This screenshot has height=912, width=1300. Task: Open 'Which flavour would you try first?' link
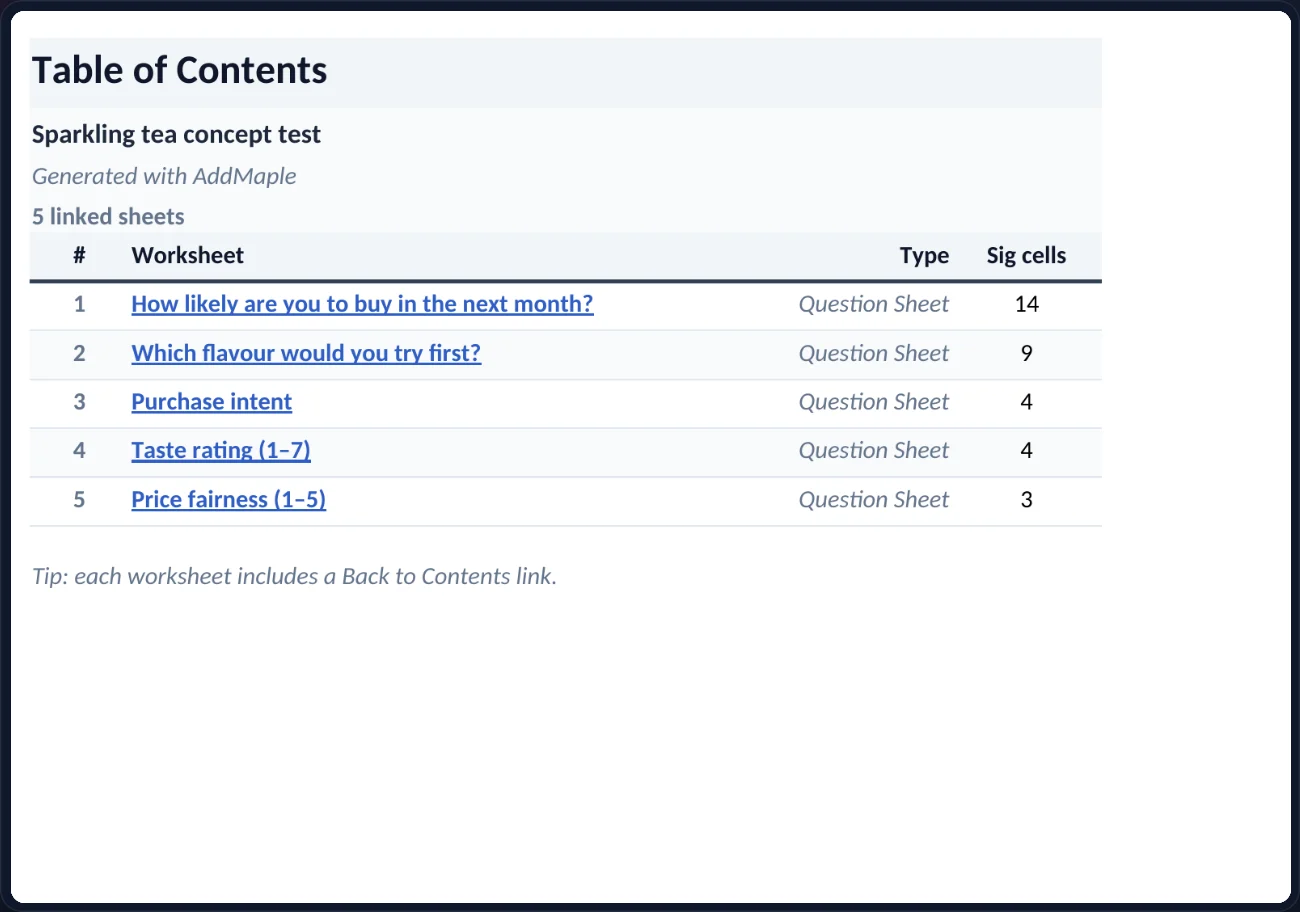coord(306,353)
